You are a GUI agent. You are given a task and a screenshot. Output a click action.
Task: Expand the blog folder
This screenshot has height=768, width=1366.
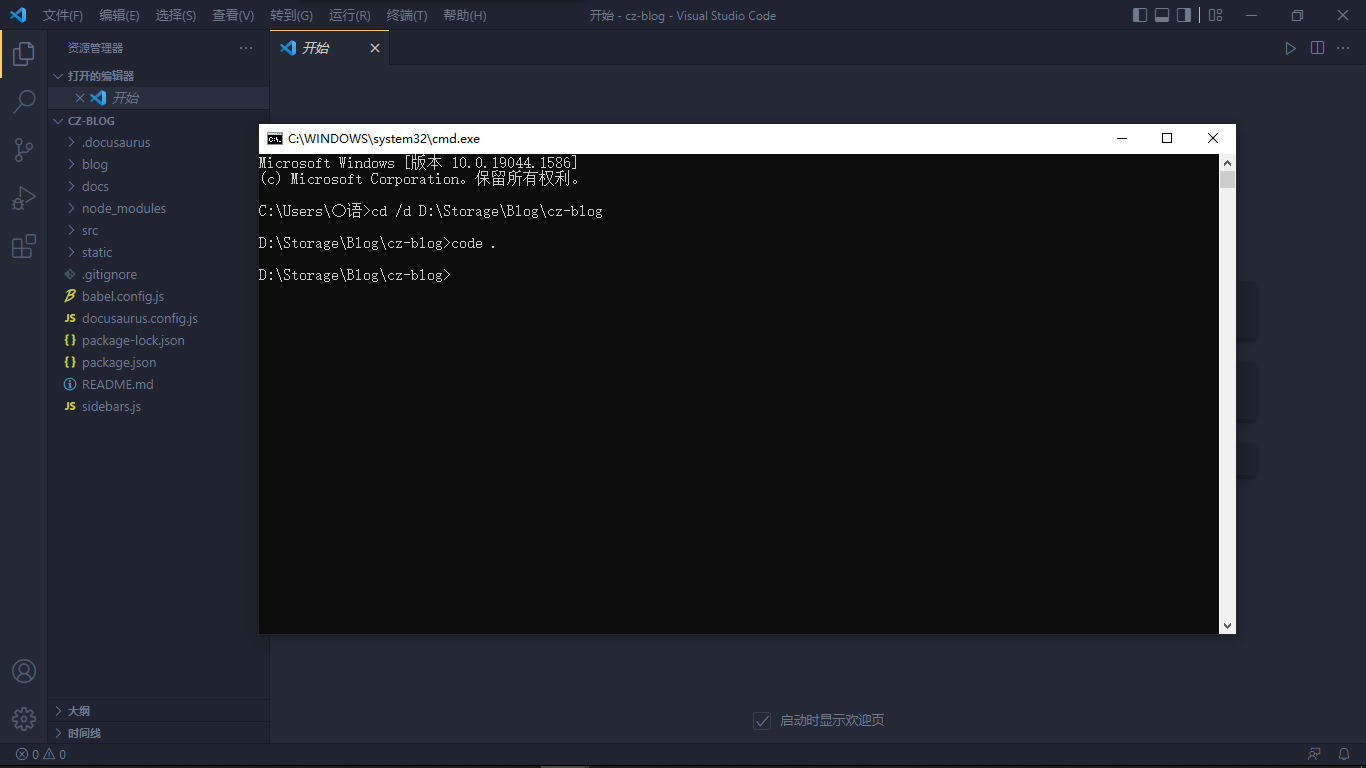[x=159, y=164]
